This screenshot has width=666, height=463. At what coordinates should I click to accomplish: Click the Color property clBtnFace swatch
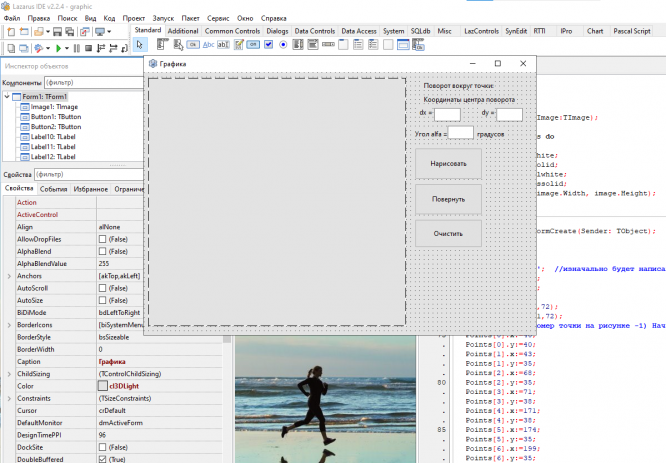click(103, 386)
